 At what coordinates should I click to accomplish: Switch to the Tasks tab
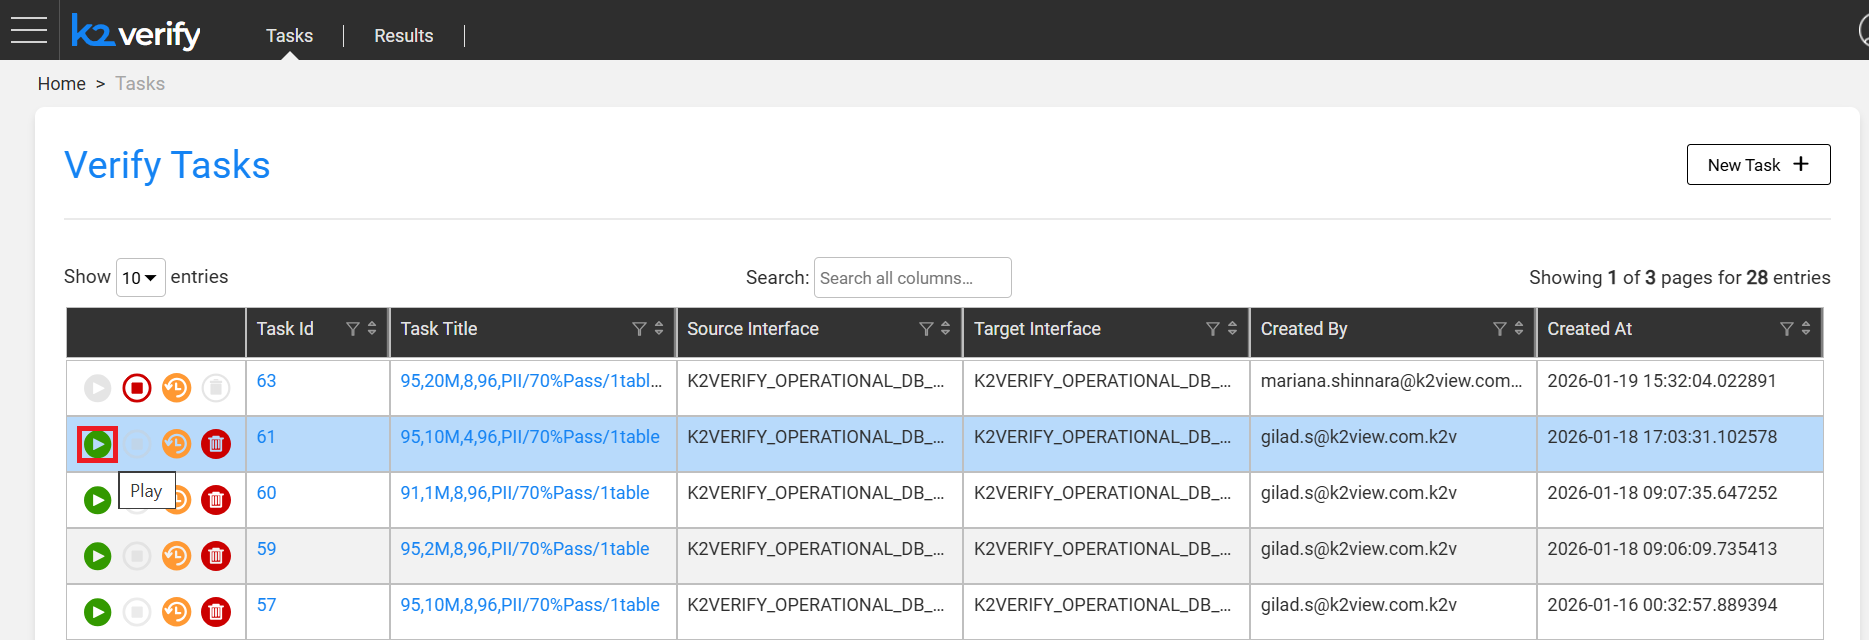point(289,36)
